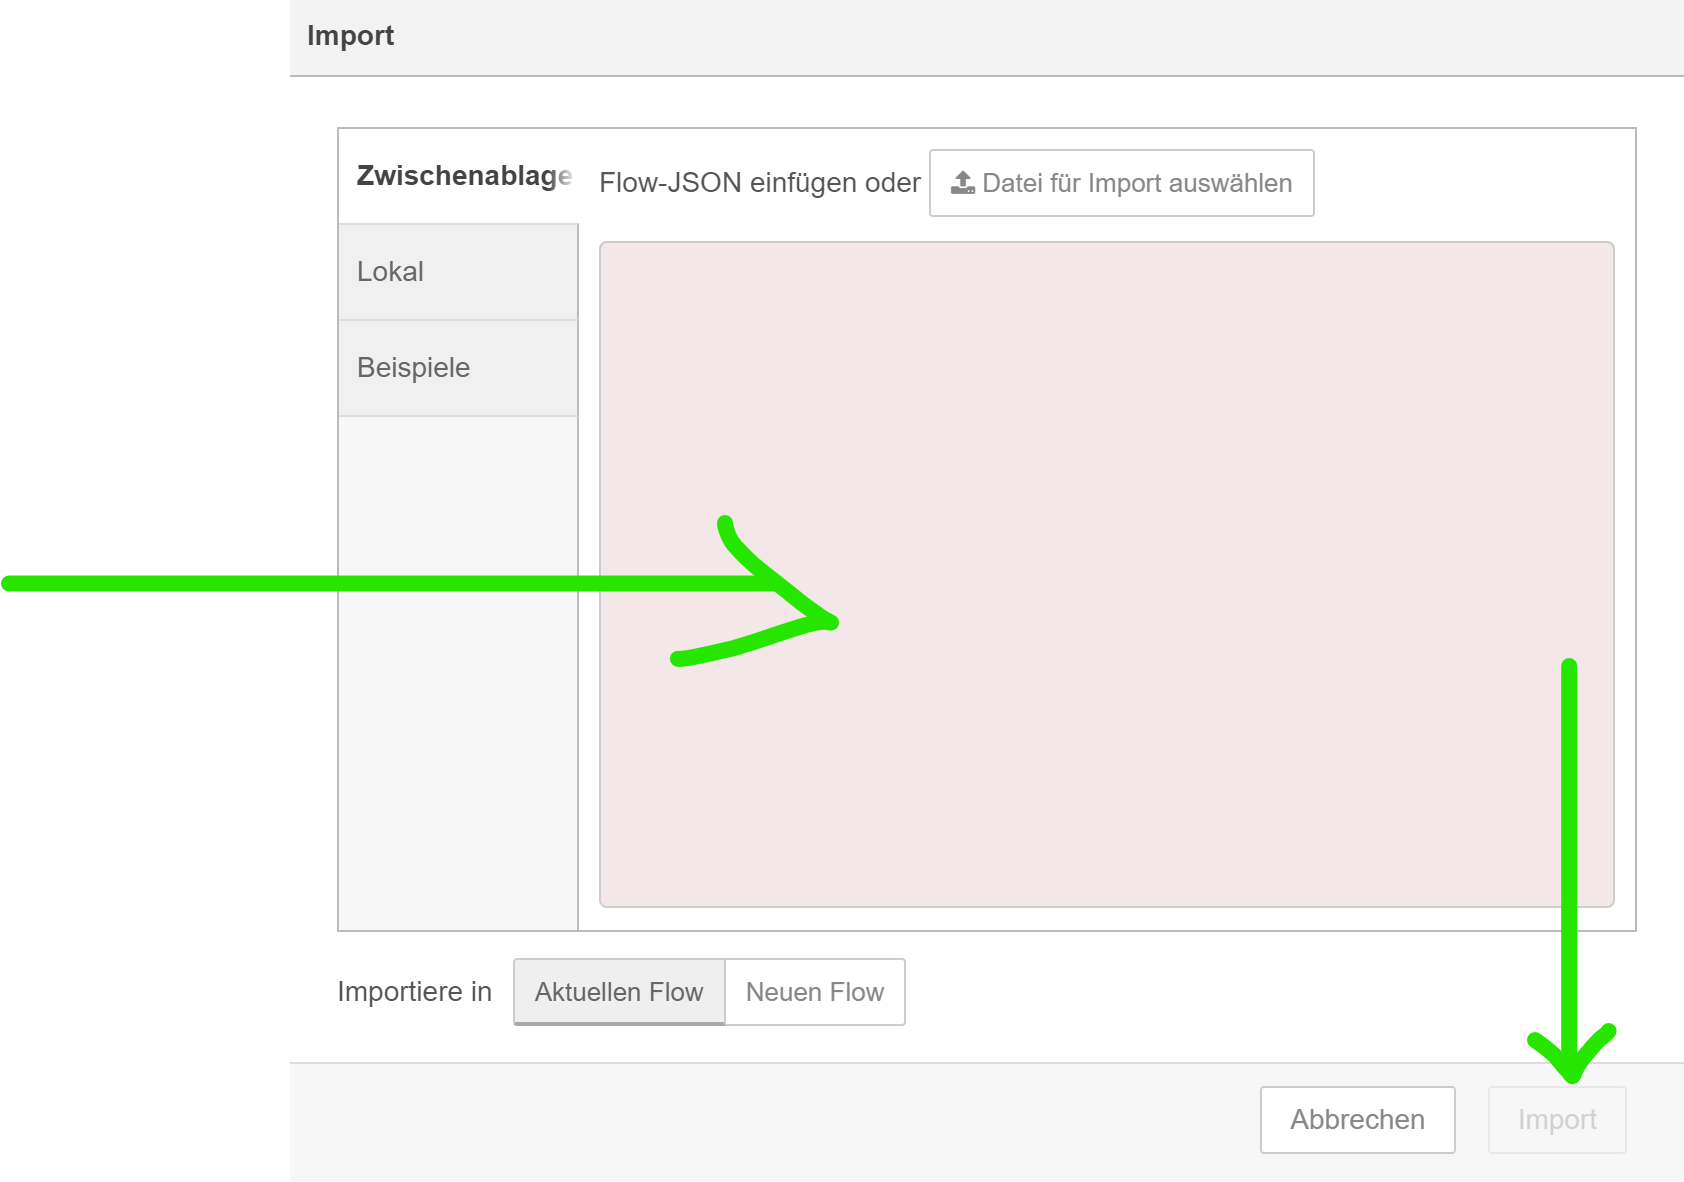This screenshot has height=1182, width=1684.
Task: Toggle import into Neuen Flow
Action: [815, 992]
